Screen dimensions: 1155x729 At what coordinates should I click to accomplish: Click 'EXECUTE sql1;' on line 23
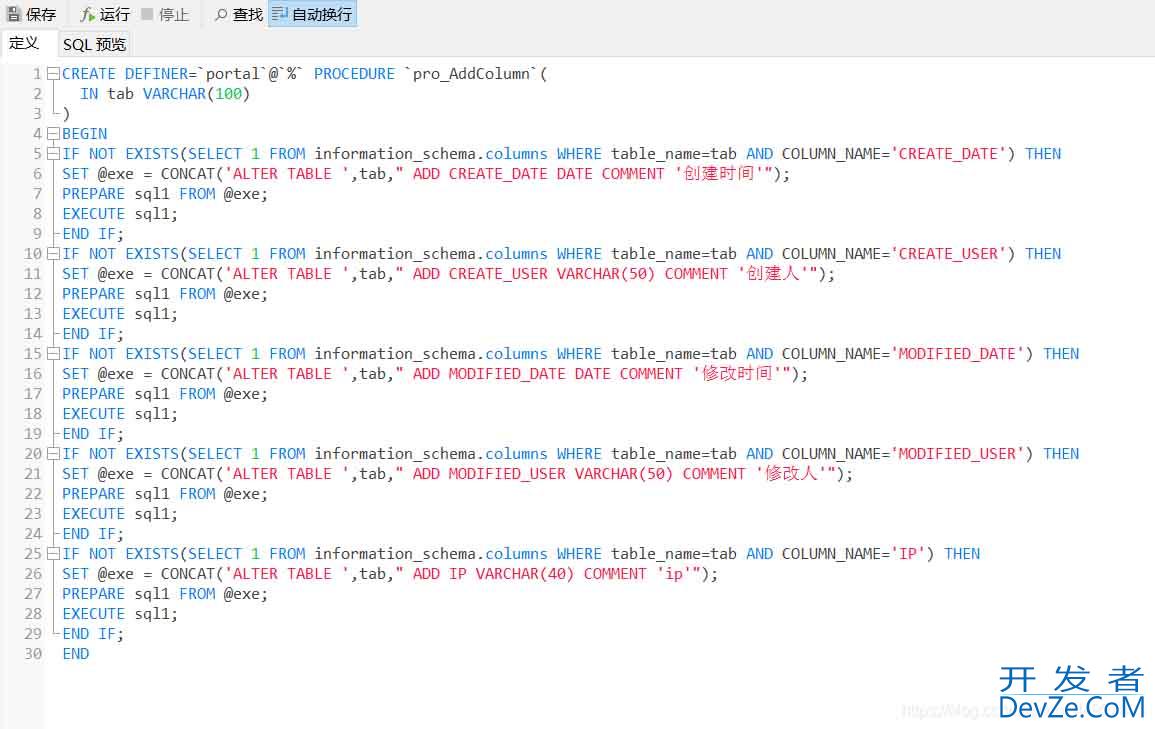click(x=120, y=514)
